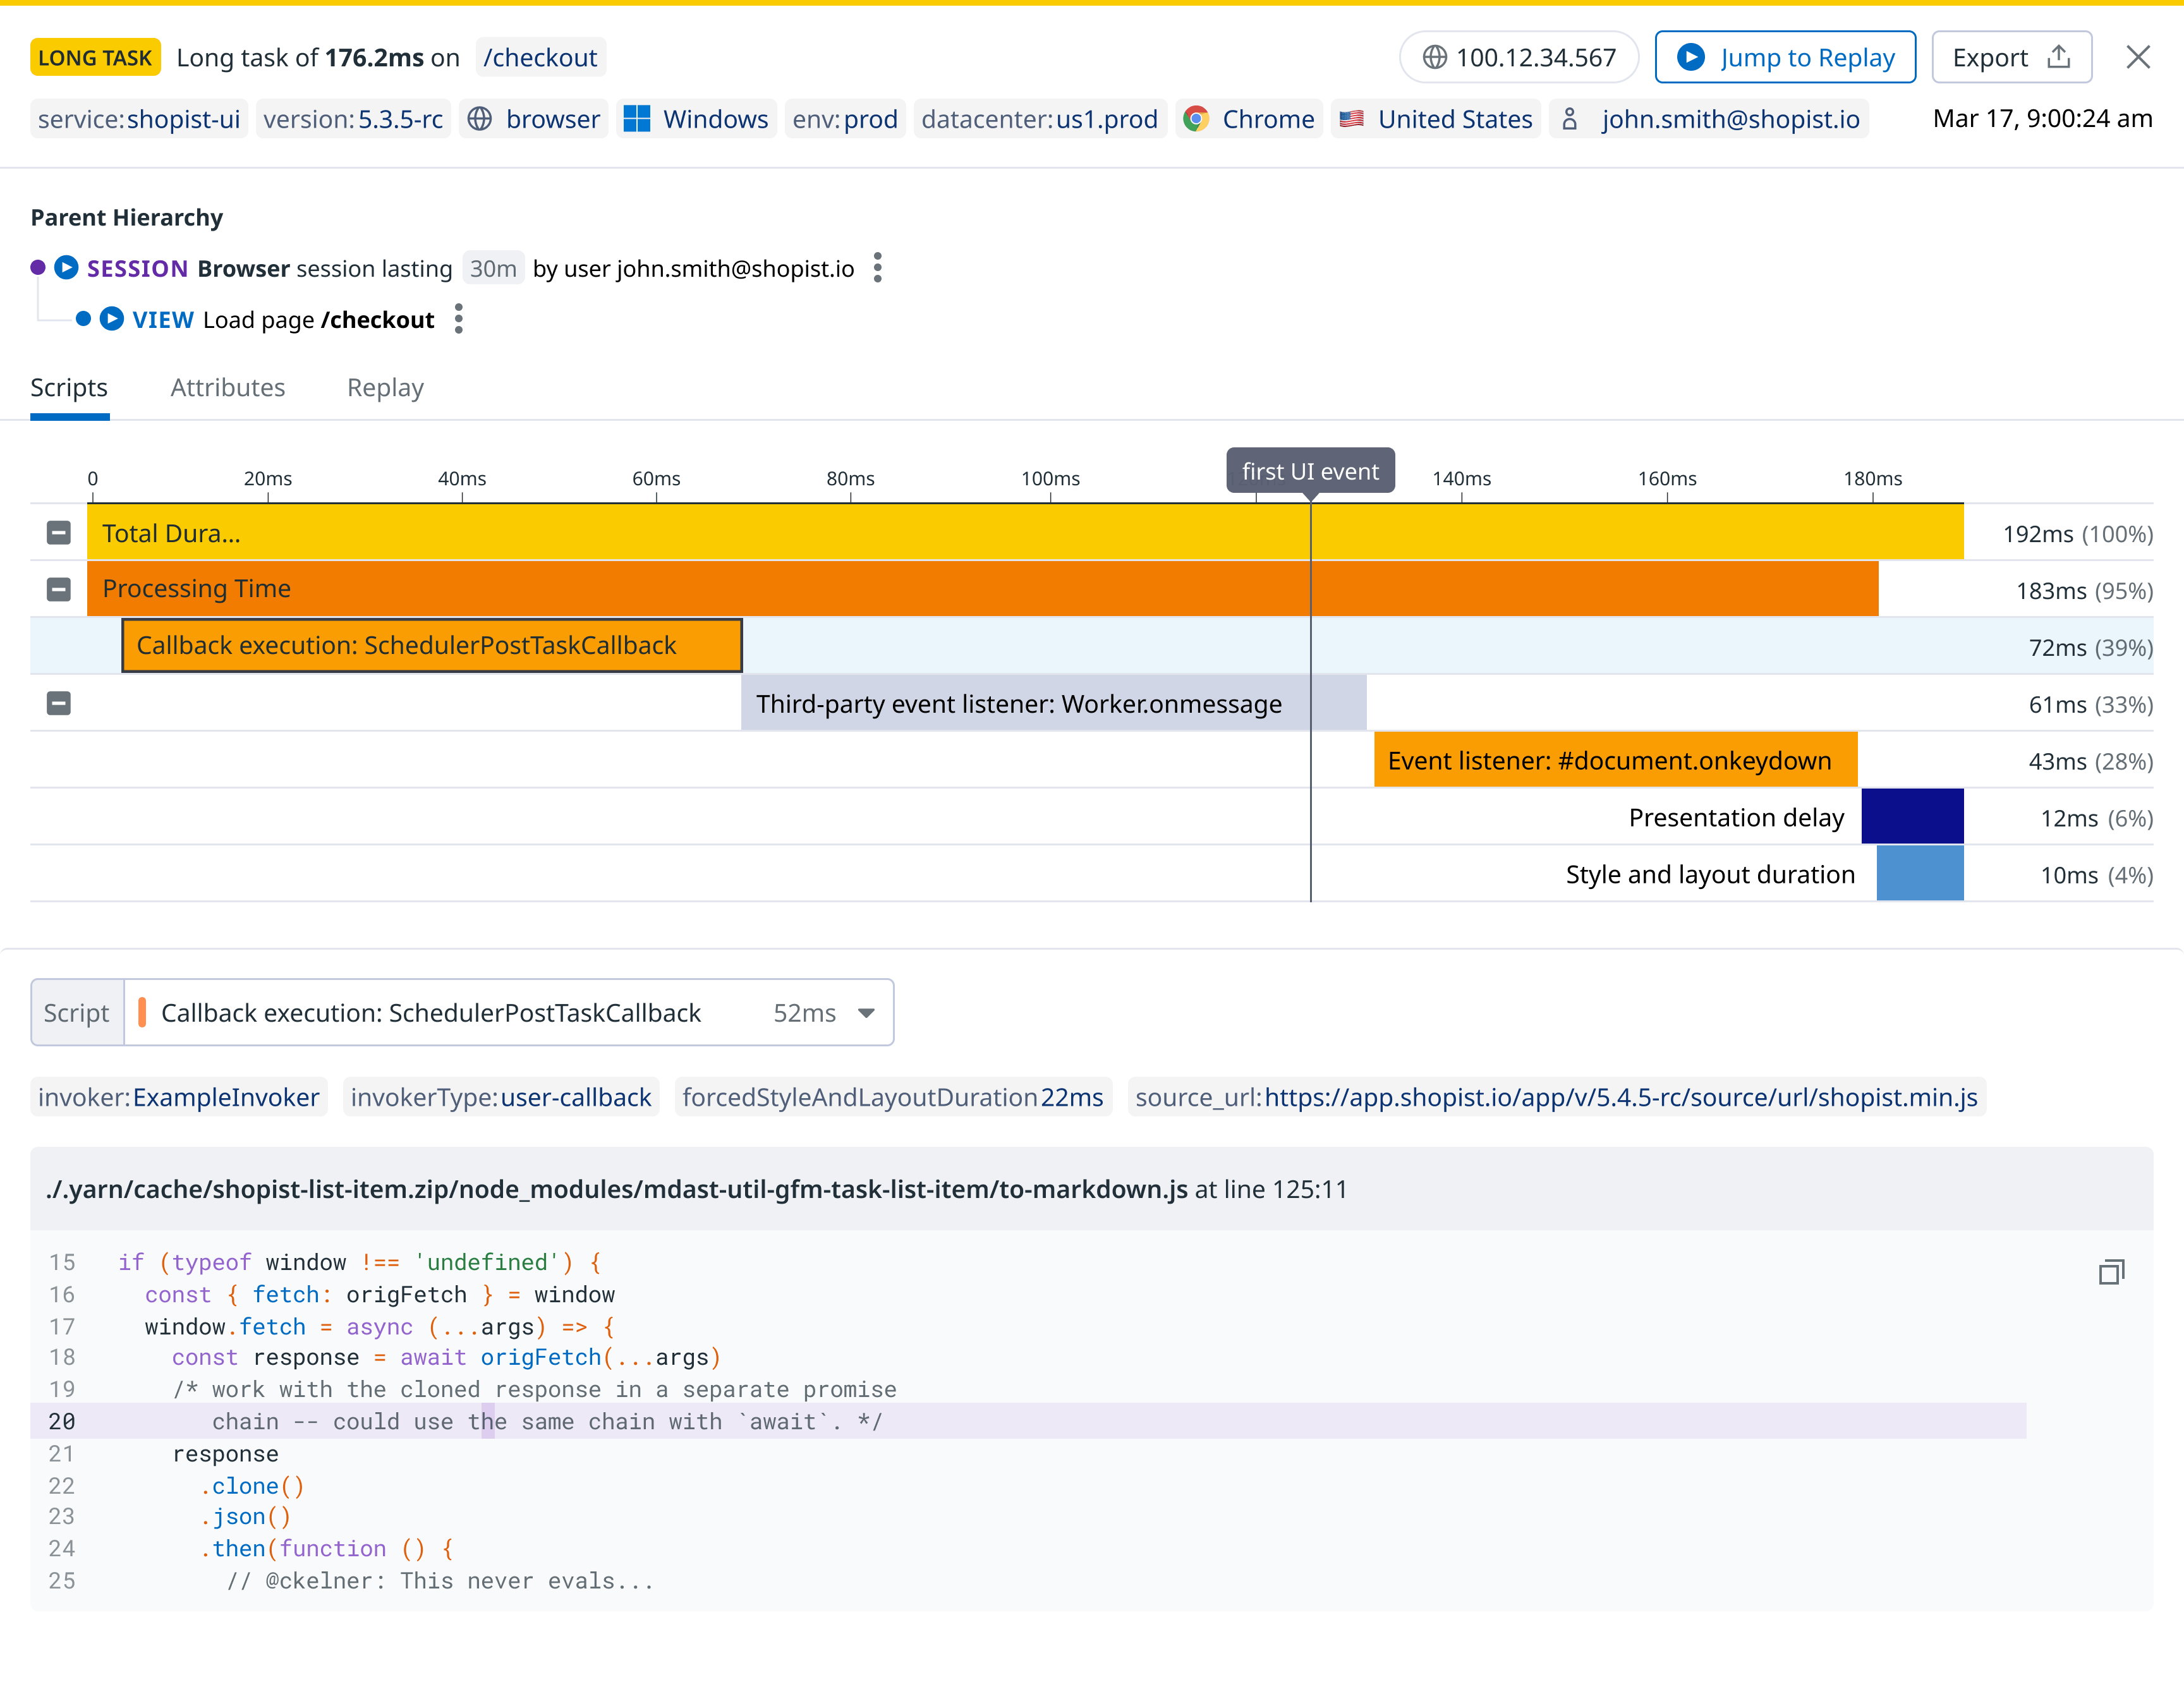The height and width of the screenshot is (1706, 2184).
Task: Select the Chrome browser tag icon
Action: (1196, 118)
